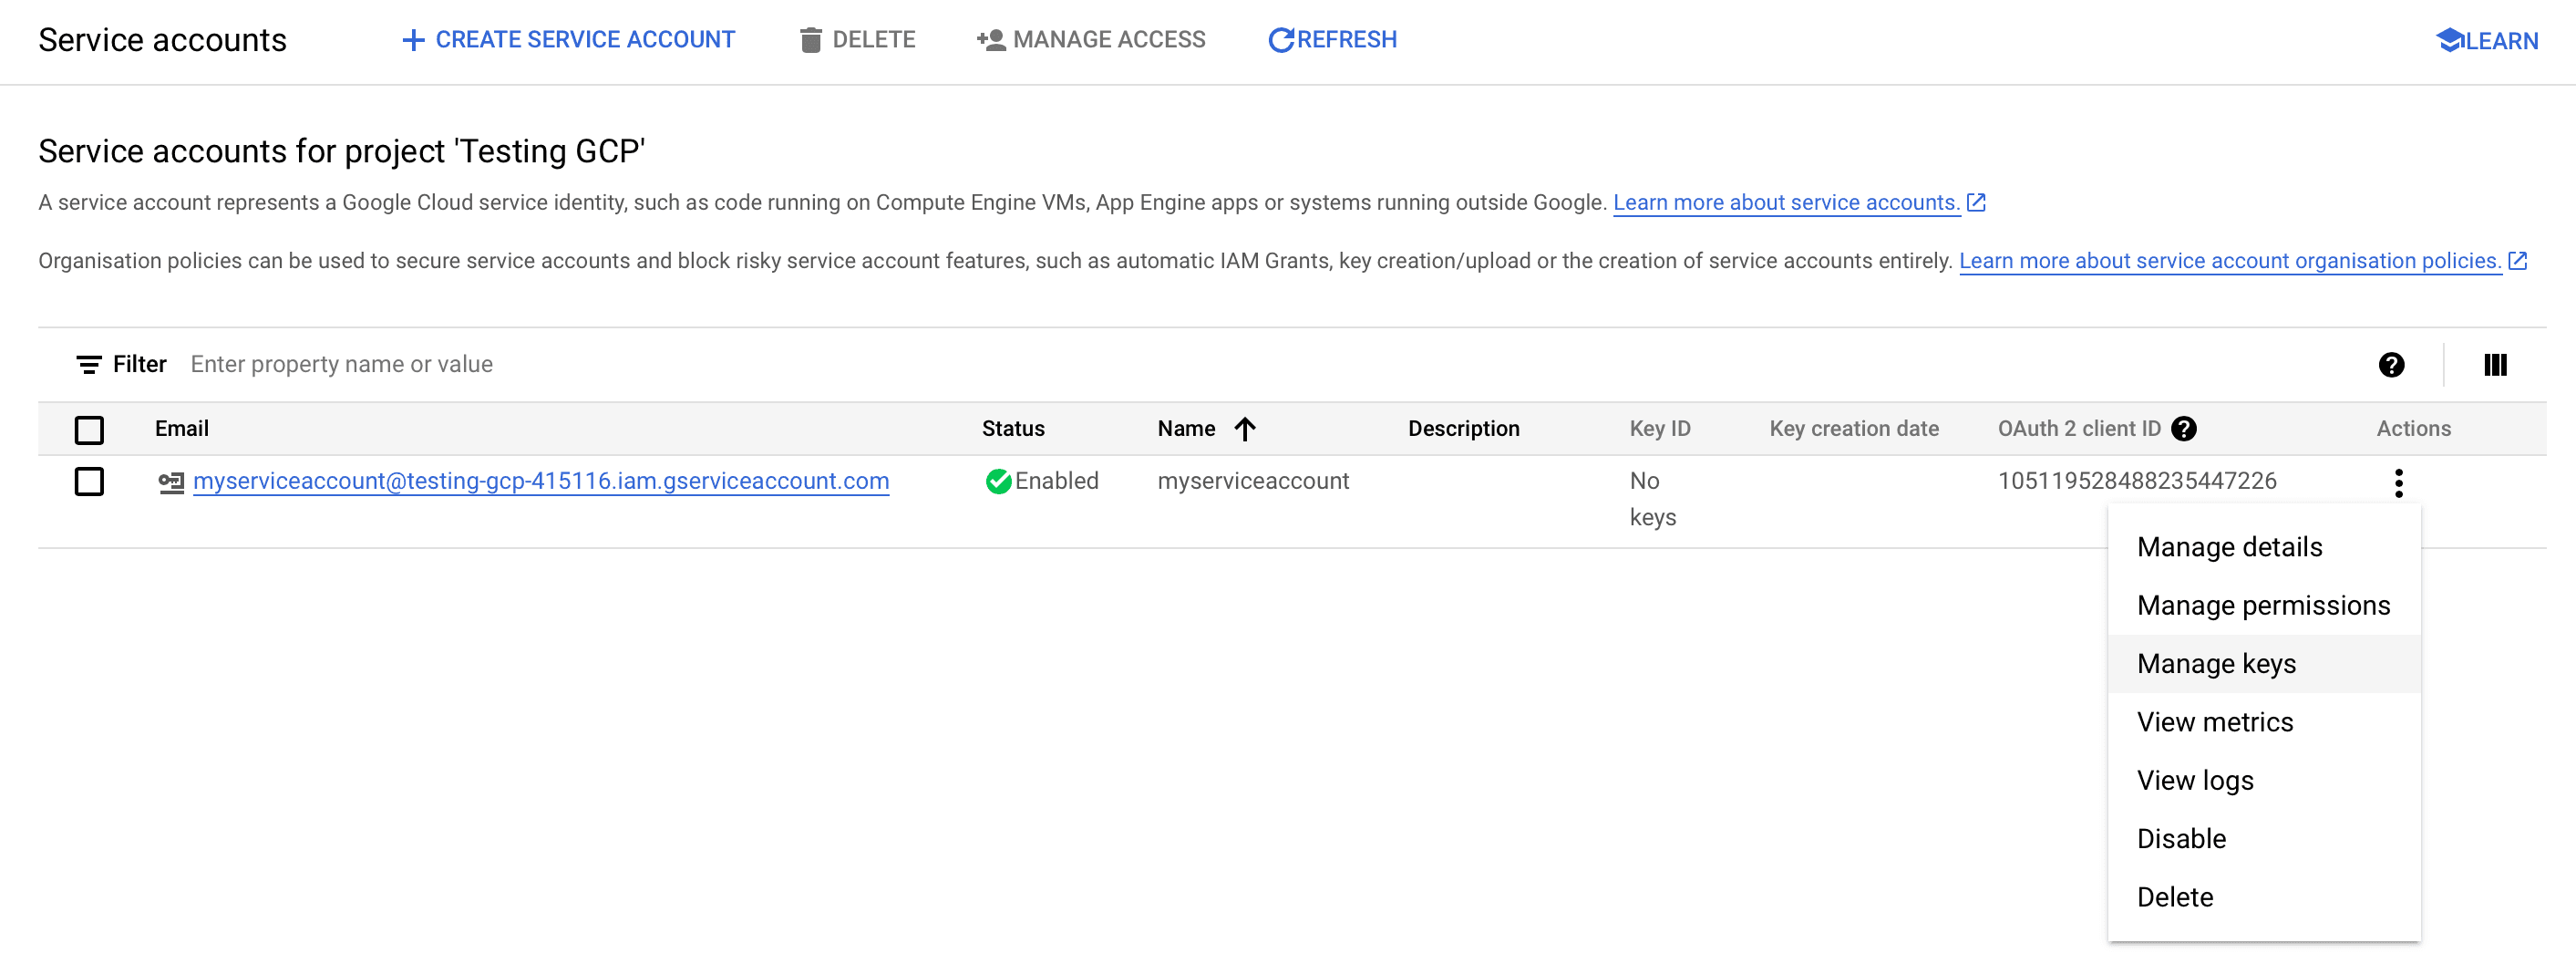Click CREATE SERVICE ACCOUNT
2576x974 pixels.
click(568, 39)
